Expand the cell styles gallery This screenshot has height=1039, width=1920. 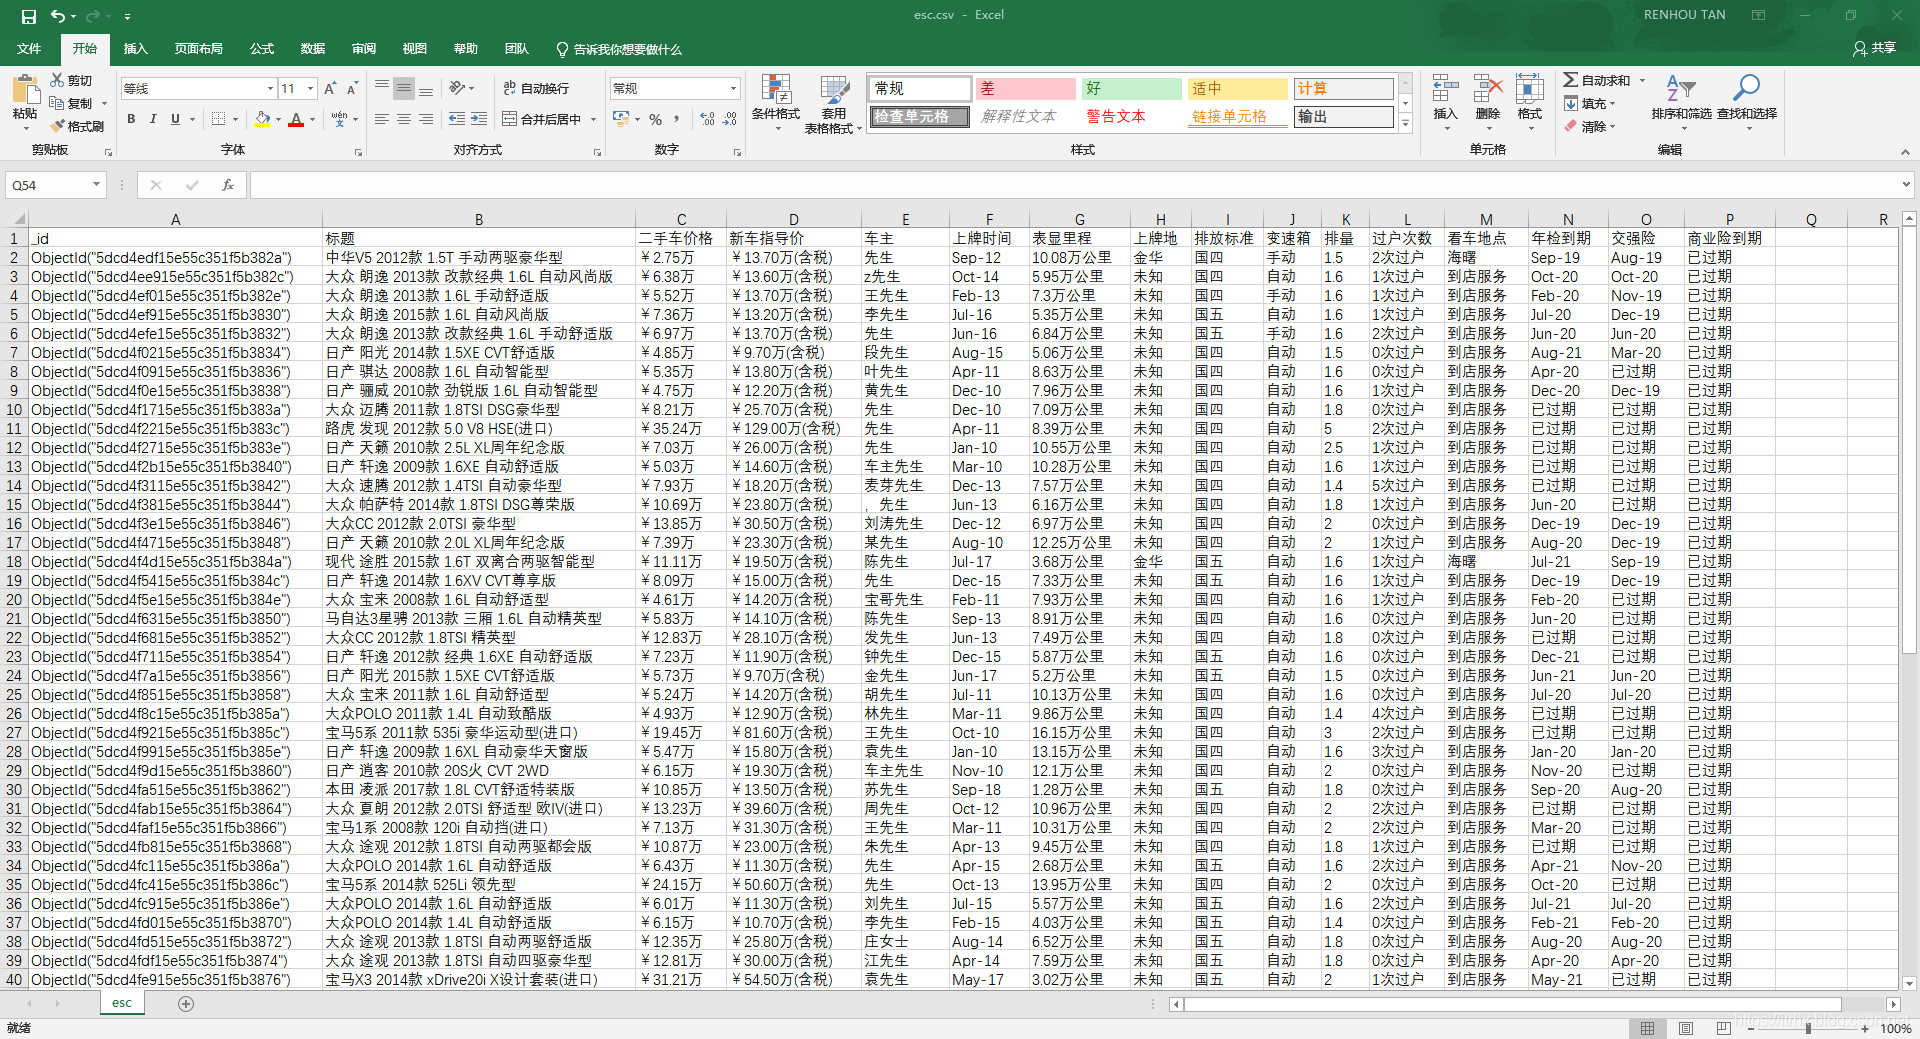click(1405, 124)
